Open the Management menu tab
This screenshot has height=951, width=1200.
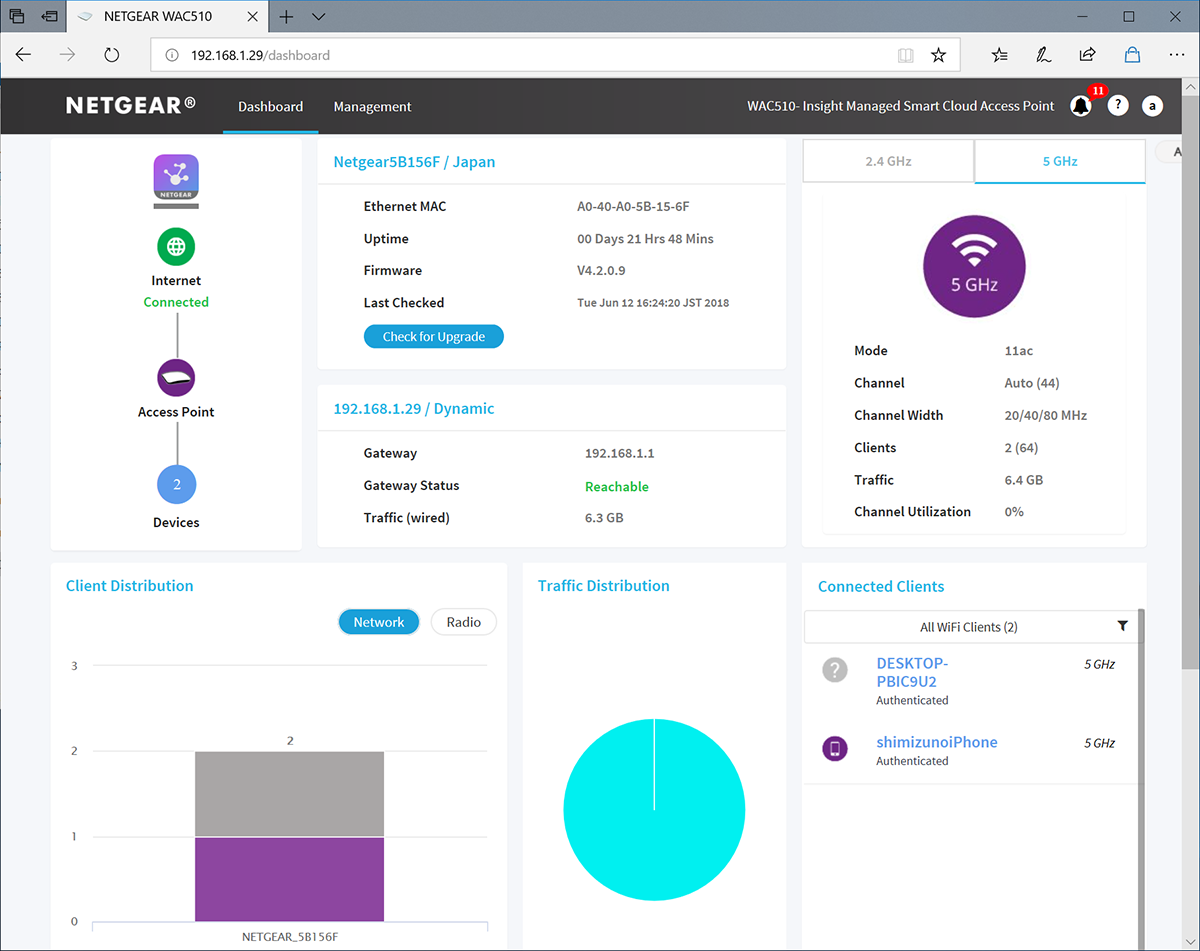[x=372, y=107]
